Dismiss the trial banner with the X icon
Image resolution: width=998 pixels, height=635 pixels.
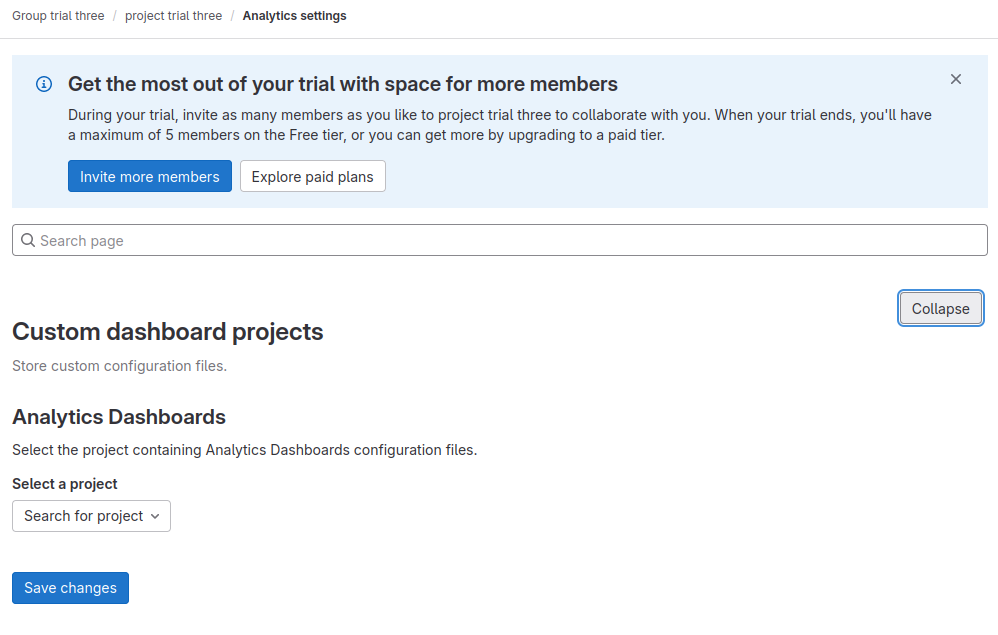tap(956, 79)
